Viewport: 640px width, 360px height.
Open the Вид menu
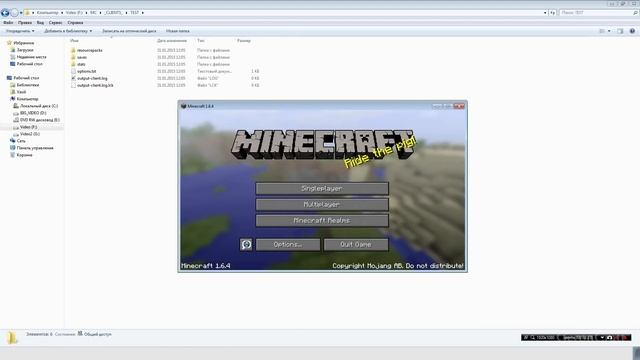[40, 23]
